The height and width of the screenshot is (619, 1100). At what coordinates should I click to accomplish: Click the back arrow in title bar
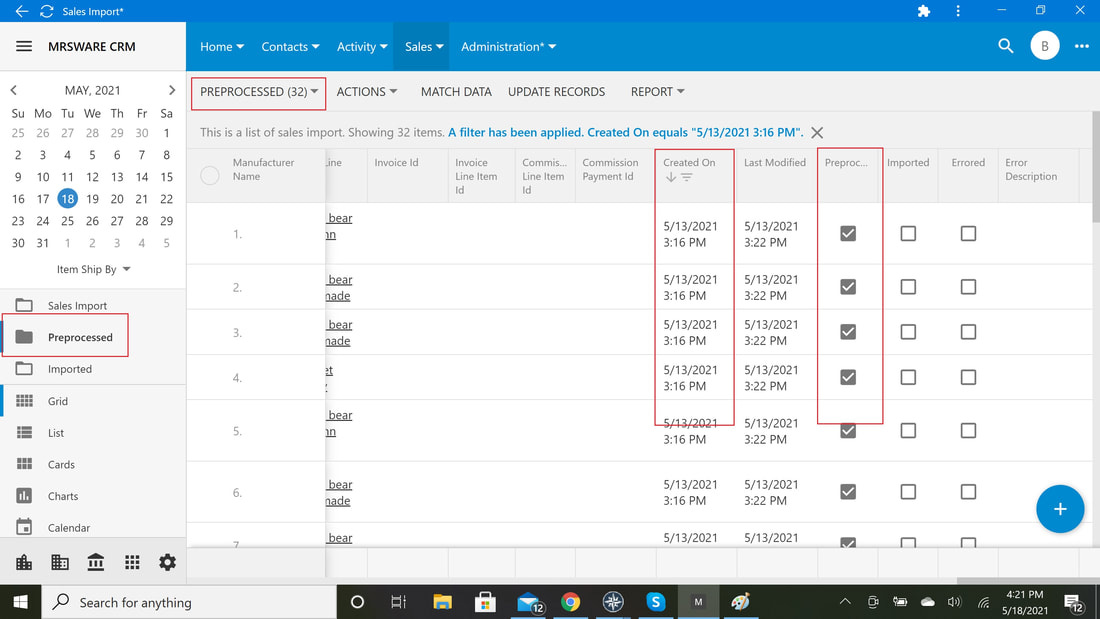(x=22, y=11)
